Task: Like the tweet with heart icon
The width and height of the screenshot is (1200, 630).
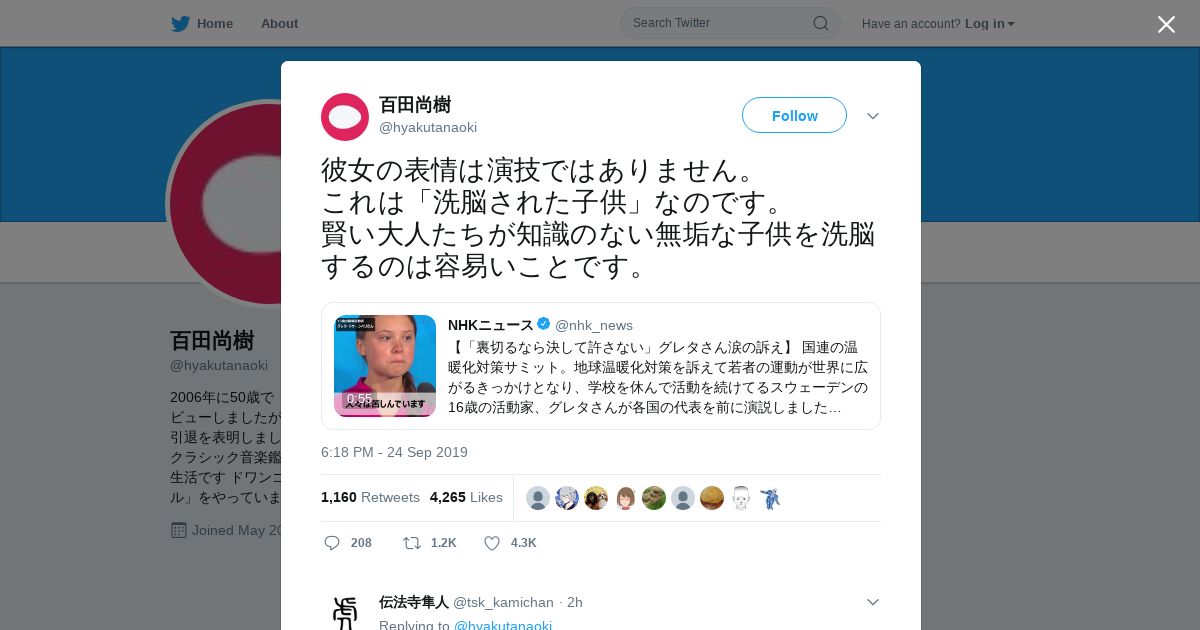Action: coord(492,543)
